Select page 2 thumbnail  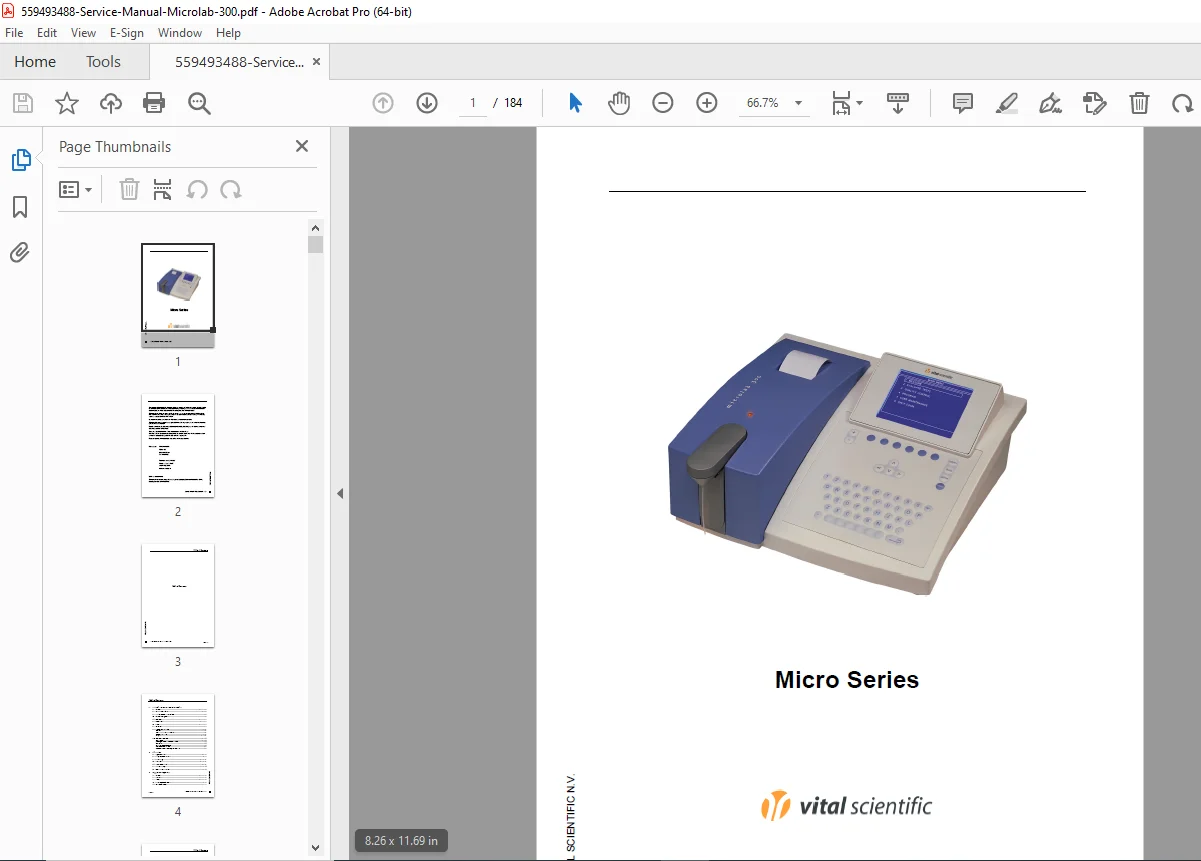(178, 446)
